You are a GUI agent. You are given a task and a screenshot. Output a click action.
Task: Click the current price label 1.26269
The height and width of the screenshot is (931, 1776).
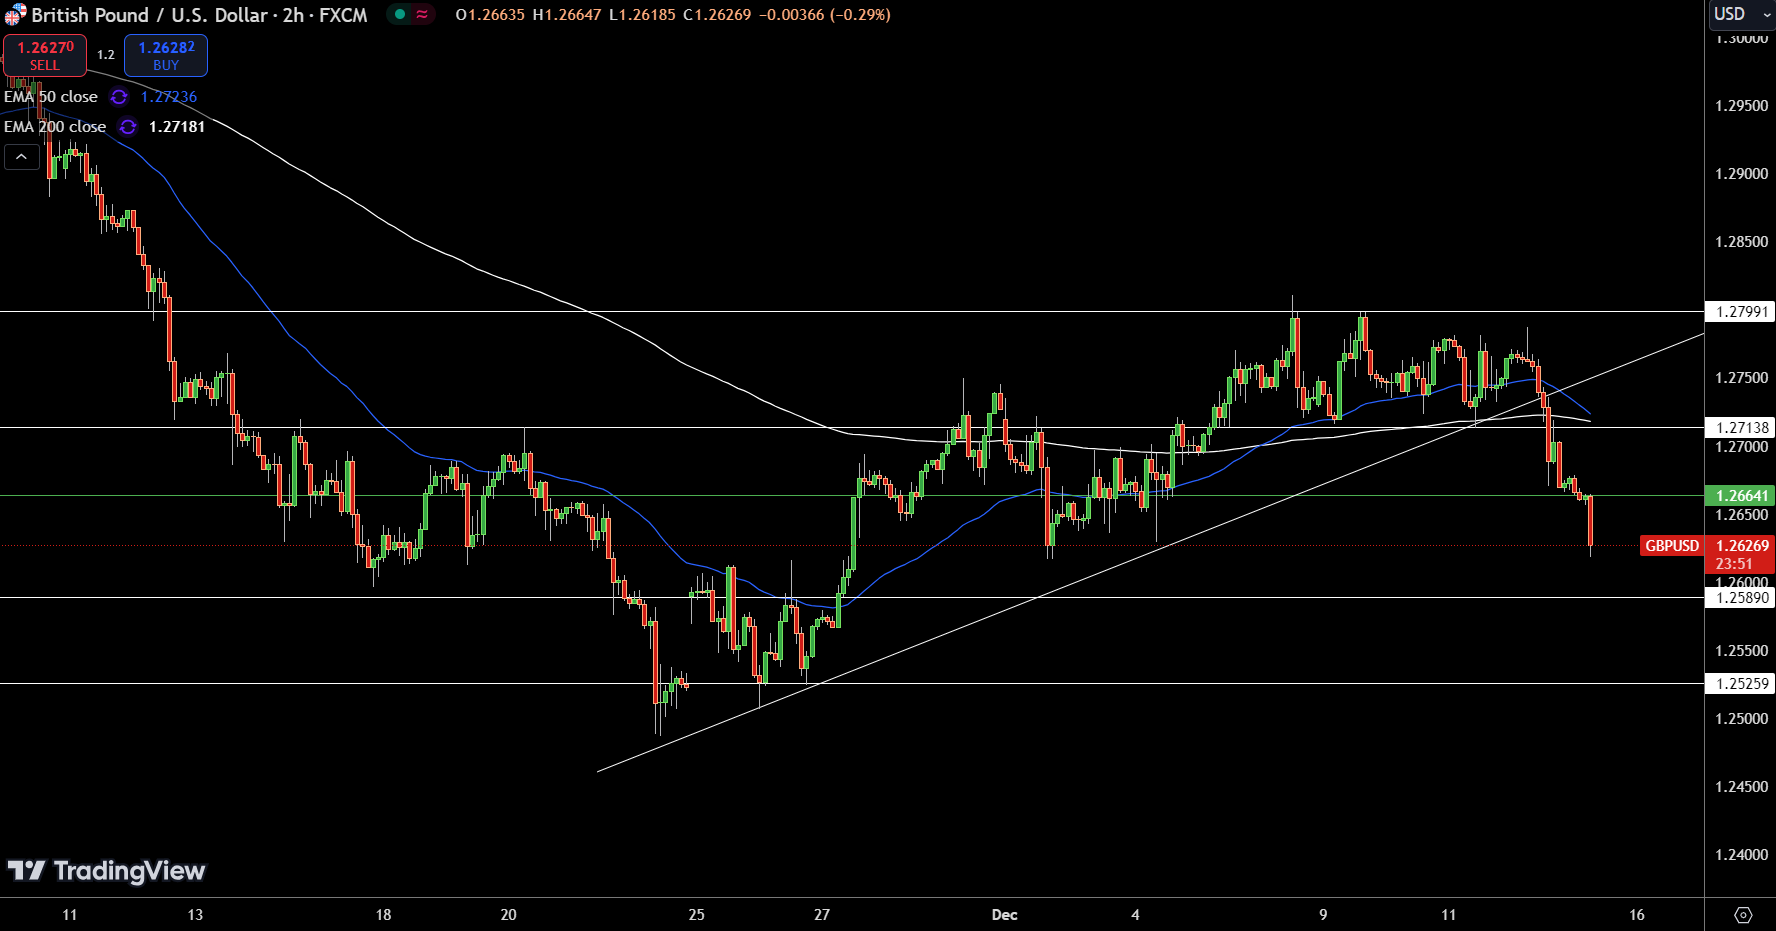[1742, 546]
